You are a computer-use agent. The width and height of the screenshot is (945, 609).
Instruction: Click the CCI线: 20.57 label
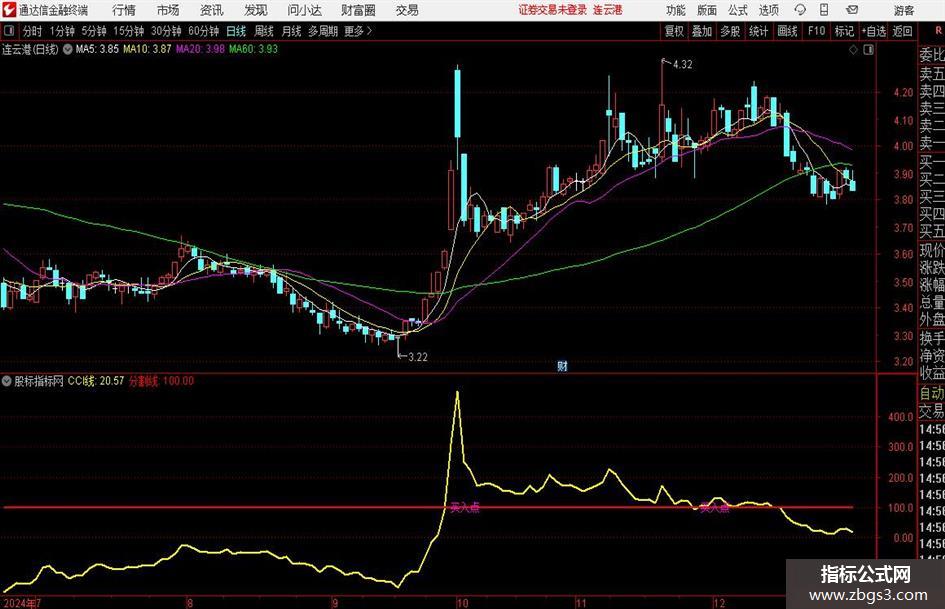(x=96, y=381)
